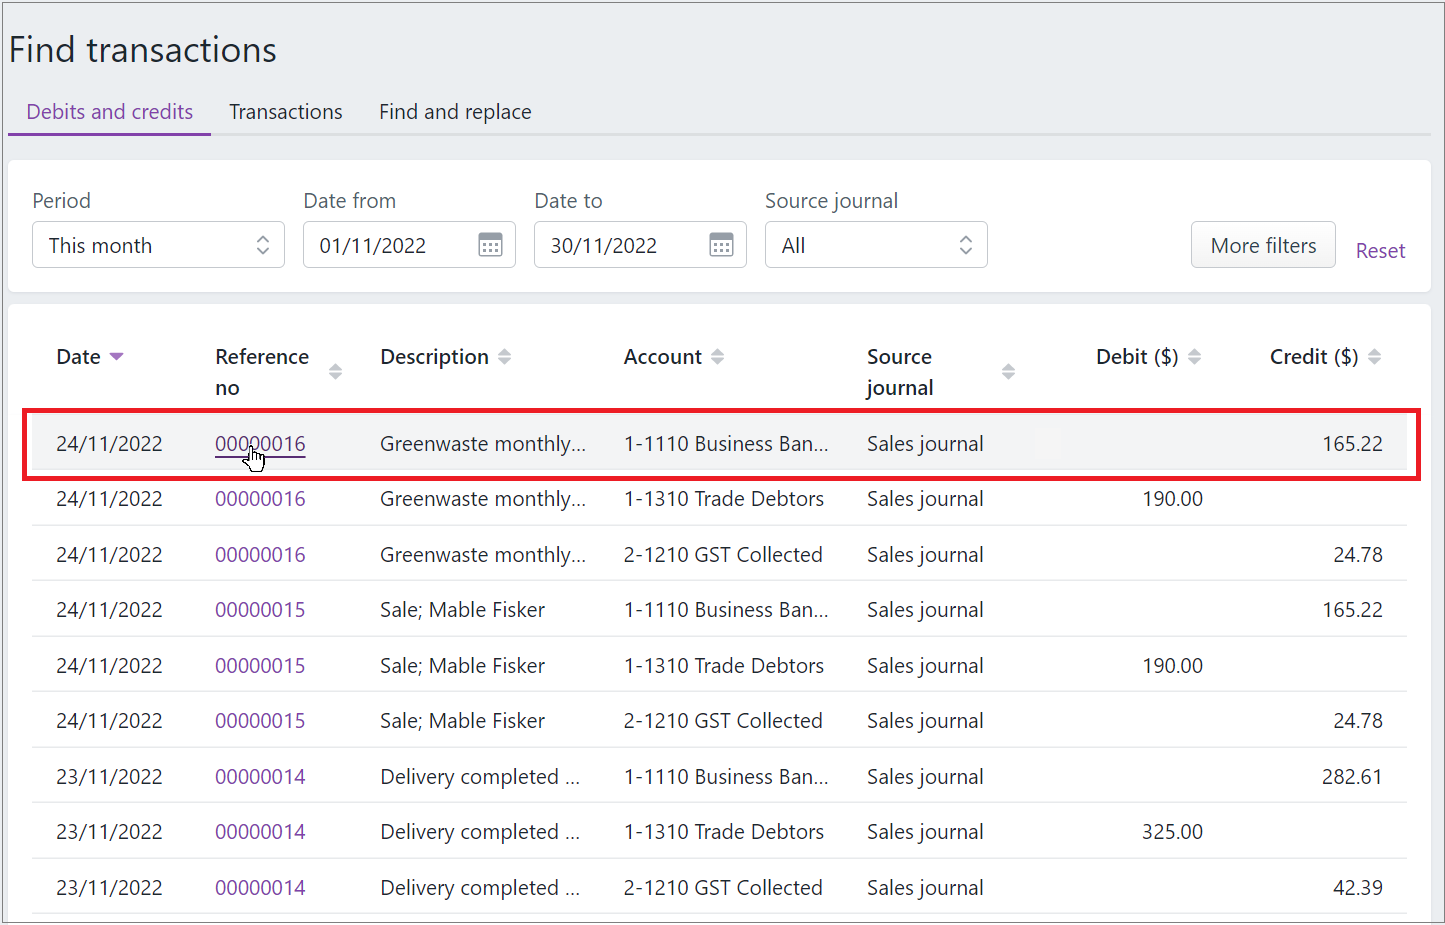Open reference 00000015 on Trade Debtors row
The image size is (1445, 925).
pyautogui.click(x=260, y=666)
